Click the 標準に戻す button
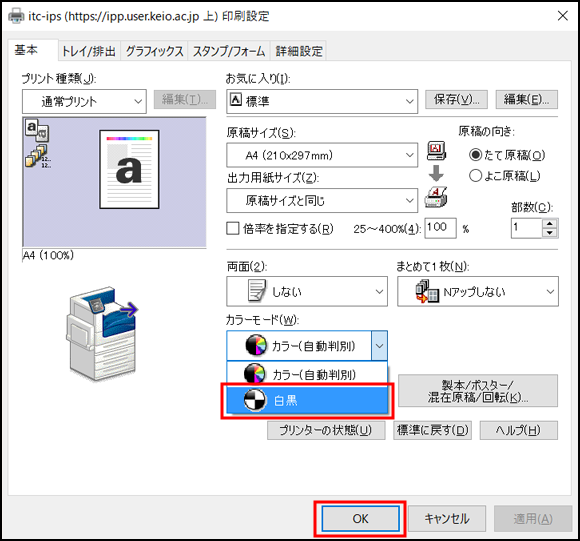The width and height of the screenshot is (580, 541). point(432,430)
